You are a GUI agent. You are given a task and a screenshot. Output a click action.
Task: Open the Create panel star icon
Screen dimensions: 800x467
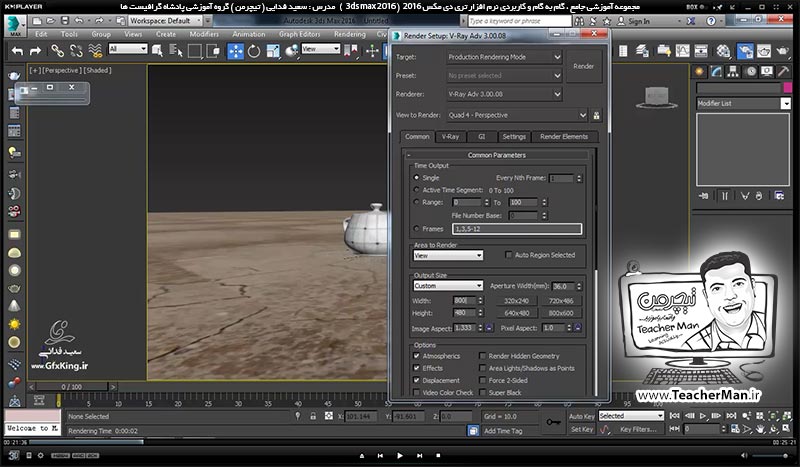[699, 71]
